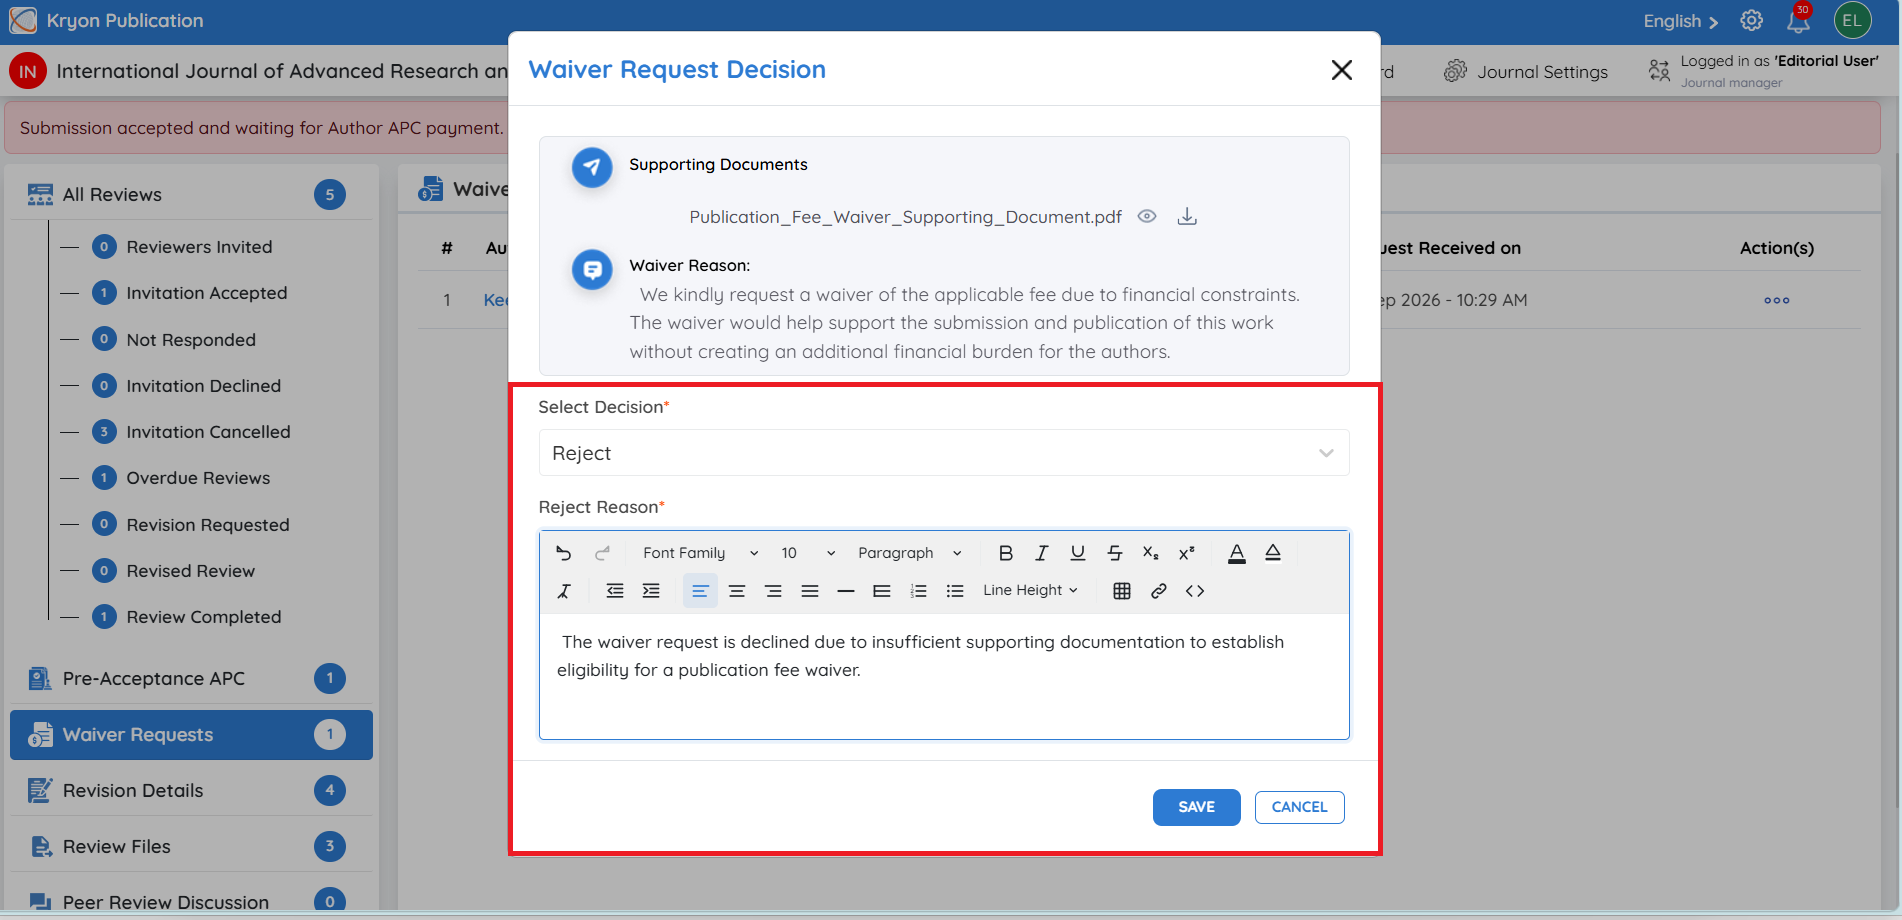Open the Line Height dropdown
The width and height of the screenshot is (1902, 920).
tap(1030, 591)
